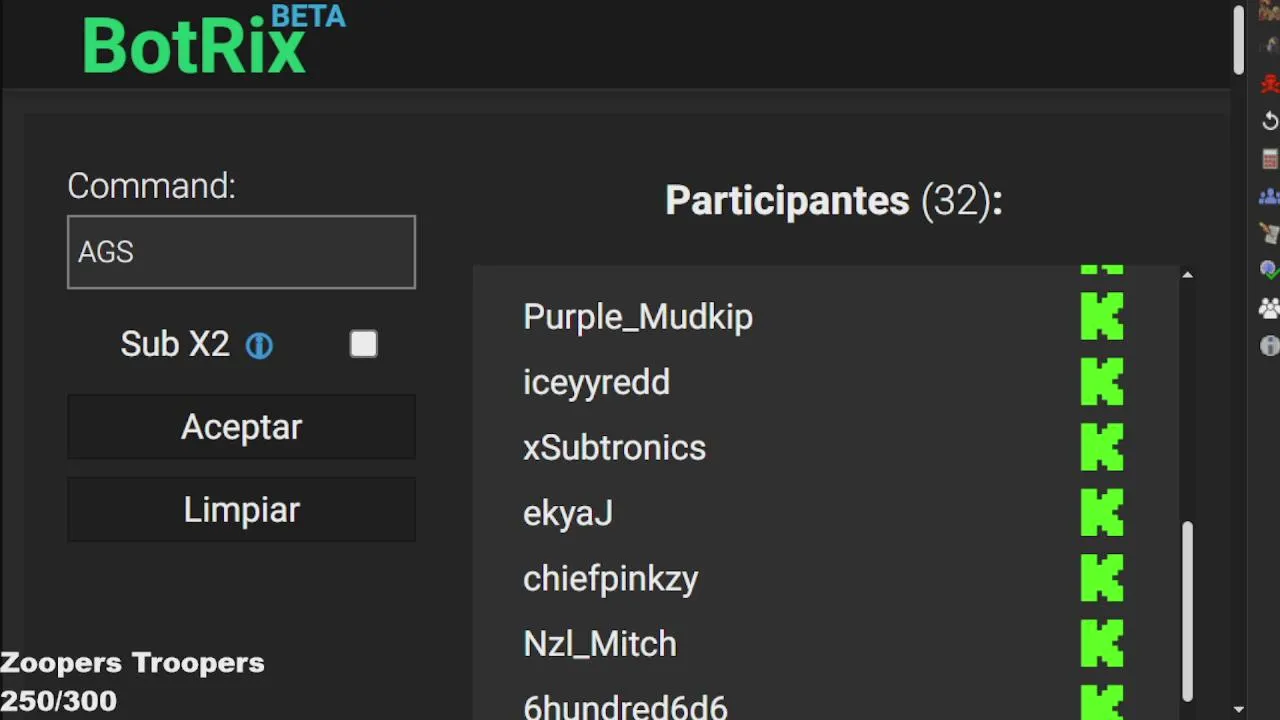Enable the Sub X2 checkbox
1280x720 pixels.
click(364, 345)
